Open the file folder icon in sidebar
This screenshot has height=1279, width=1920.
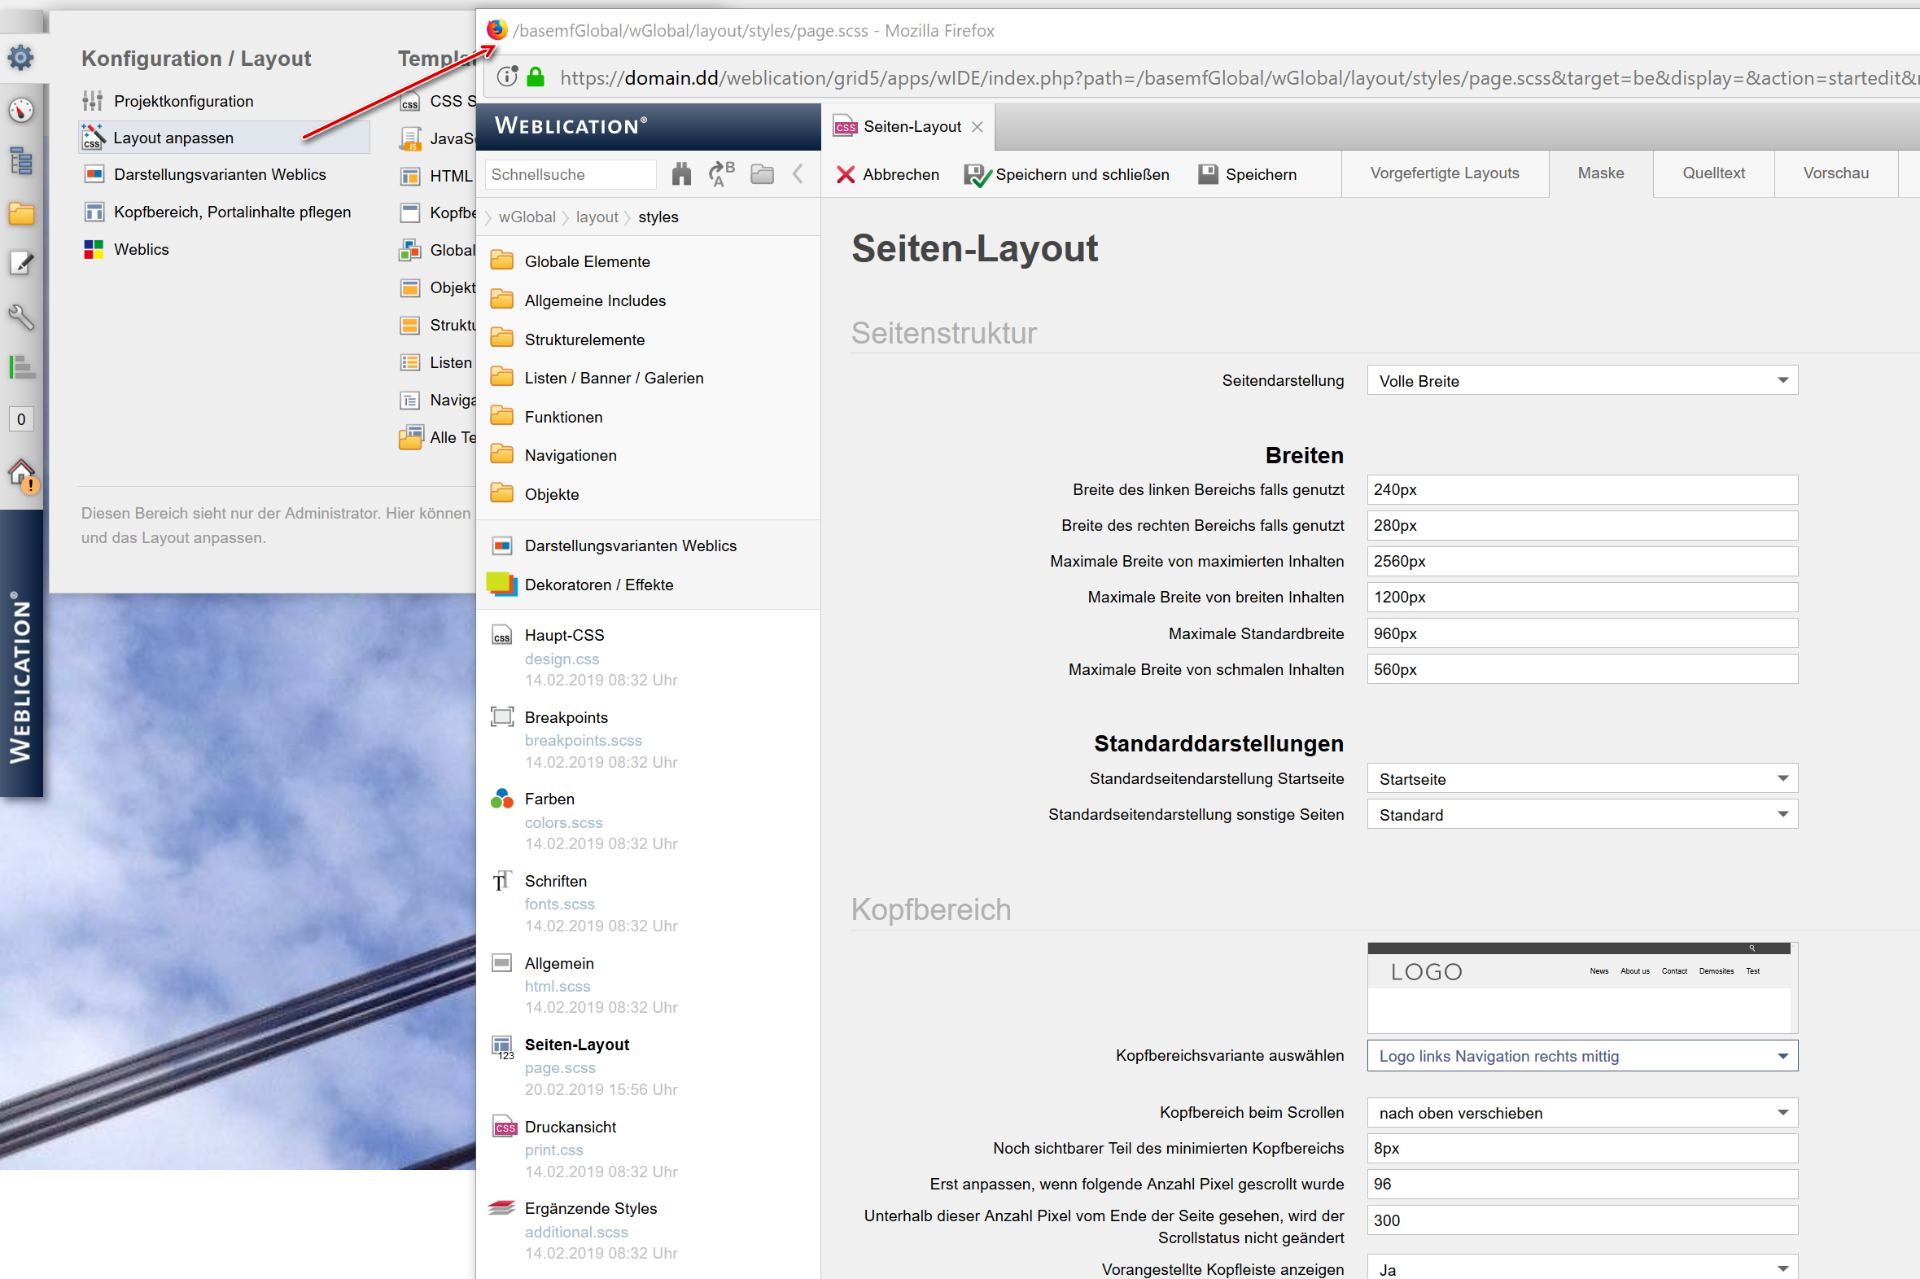(21, 213)
